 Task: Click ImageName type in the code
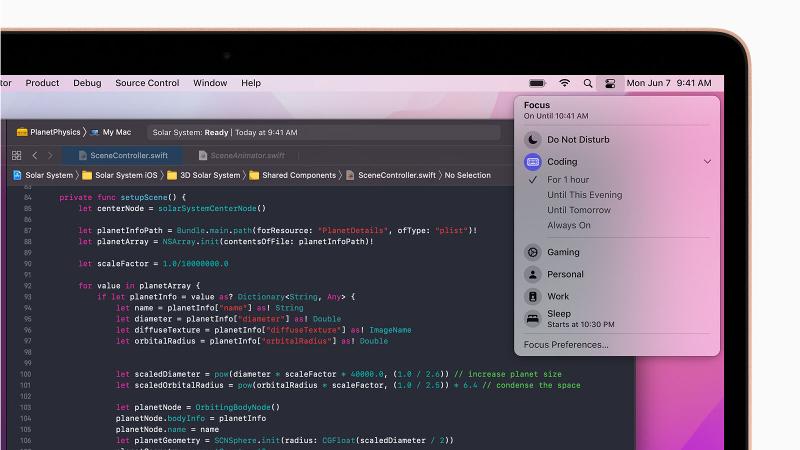390,330
